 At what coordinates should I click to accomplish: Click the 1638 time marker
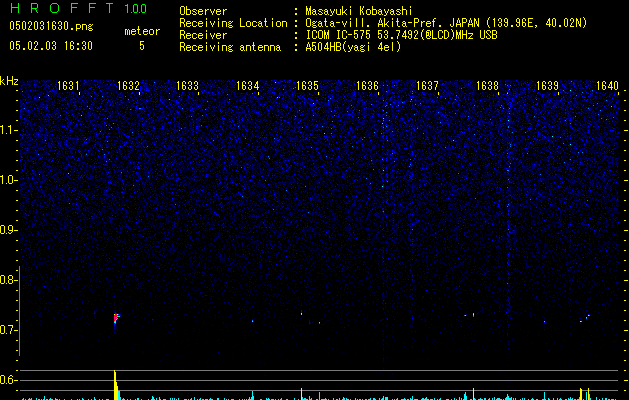[487, 86]
